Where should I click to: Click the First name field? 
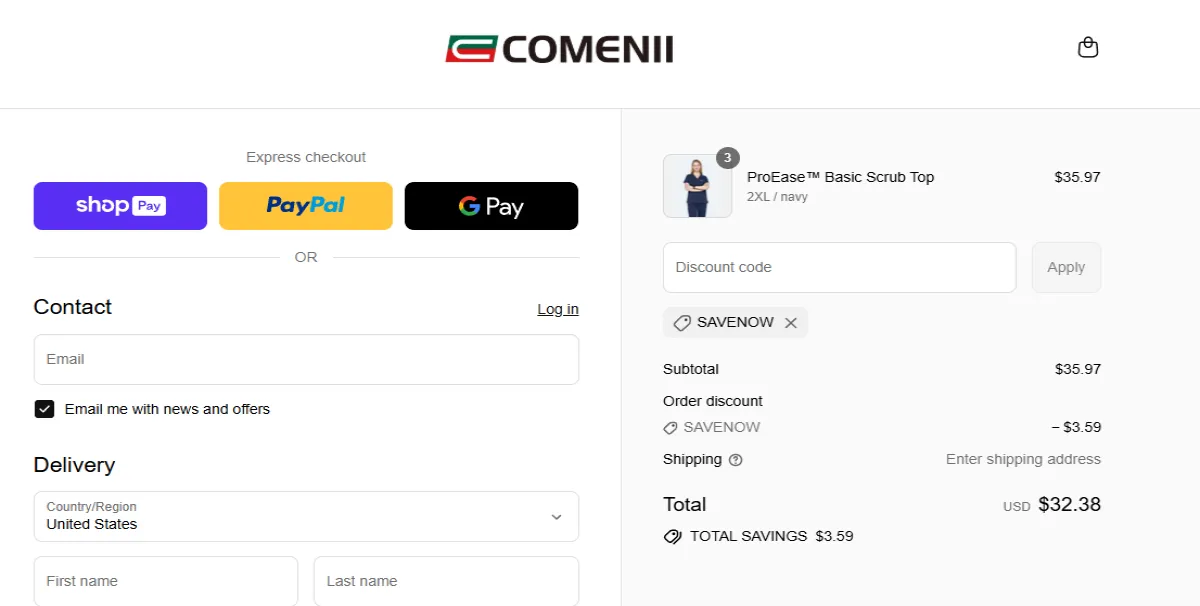pyautogui.click(x=165, y=581)
